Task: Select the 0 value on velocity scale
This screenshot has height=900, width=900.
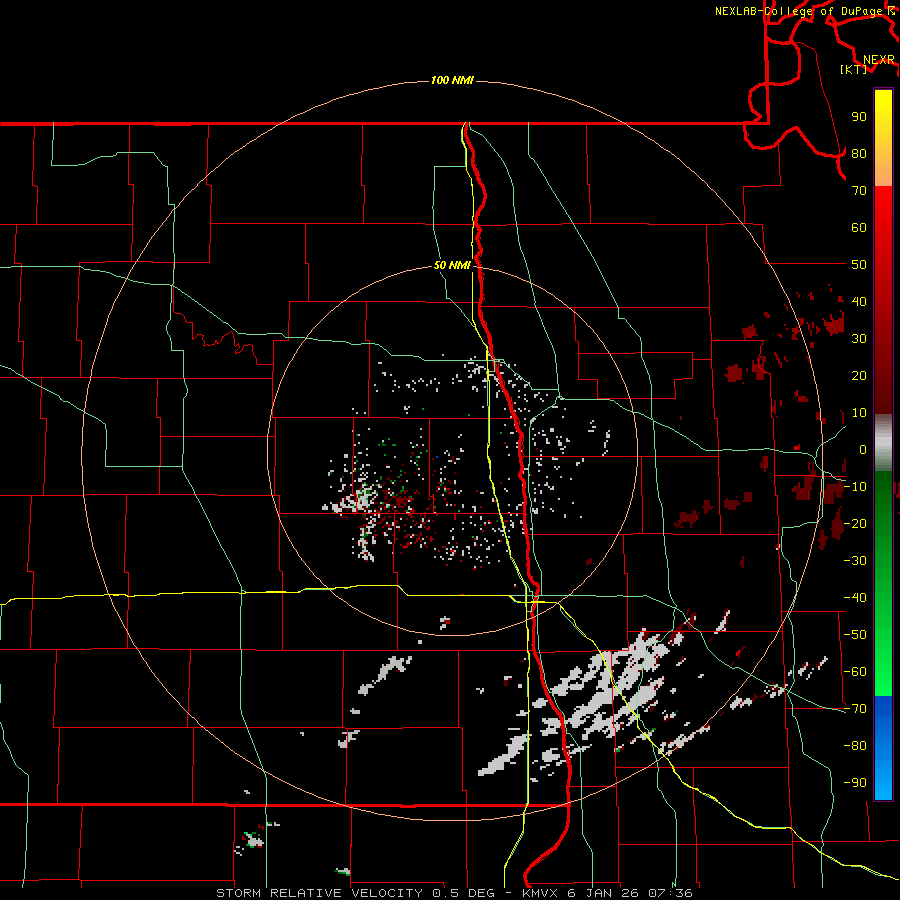Action: pyautogui.click(x=863, y=449)
